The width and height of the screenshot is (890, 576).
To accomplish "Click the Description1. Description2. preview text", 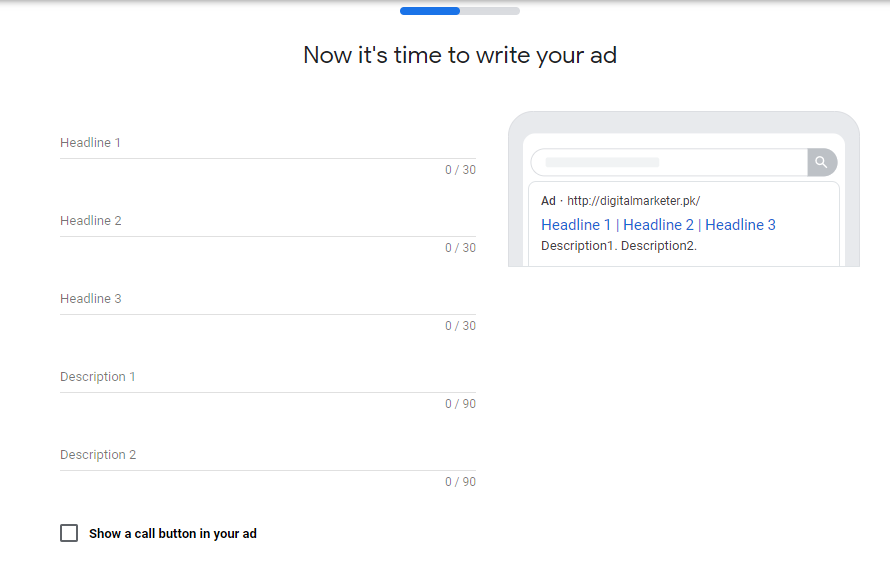I will pyautogui.click(x=619, y=246).
